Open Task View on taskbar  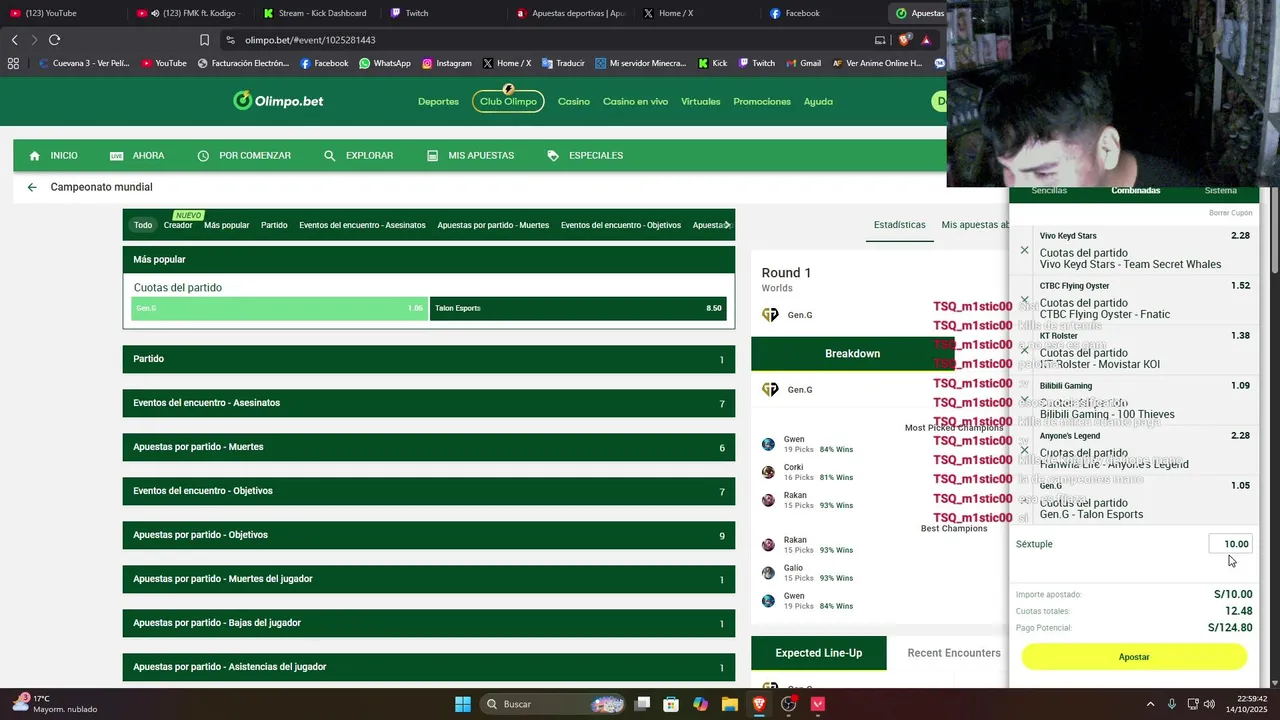(642, 704)
